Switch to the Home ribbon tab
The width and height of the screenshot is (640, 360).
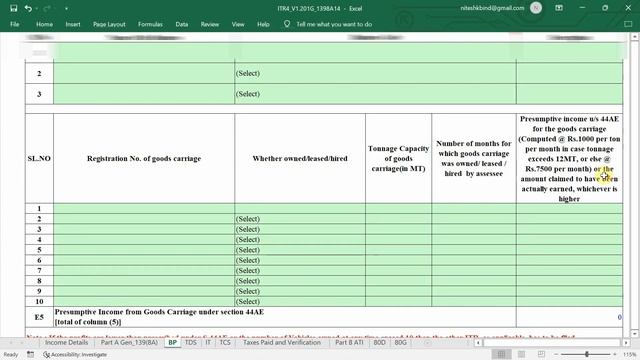[44, 24]
